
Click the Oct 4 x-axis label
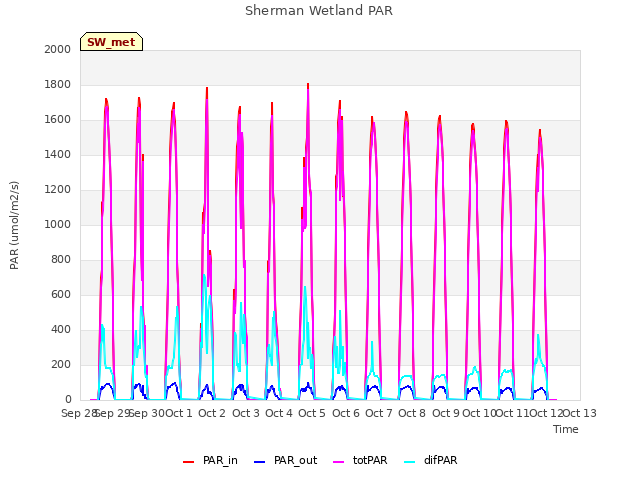pos(279,413)
